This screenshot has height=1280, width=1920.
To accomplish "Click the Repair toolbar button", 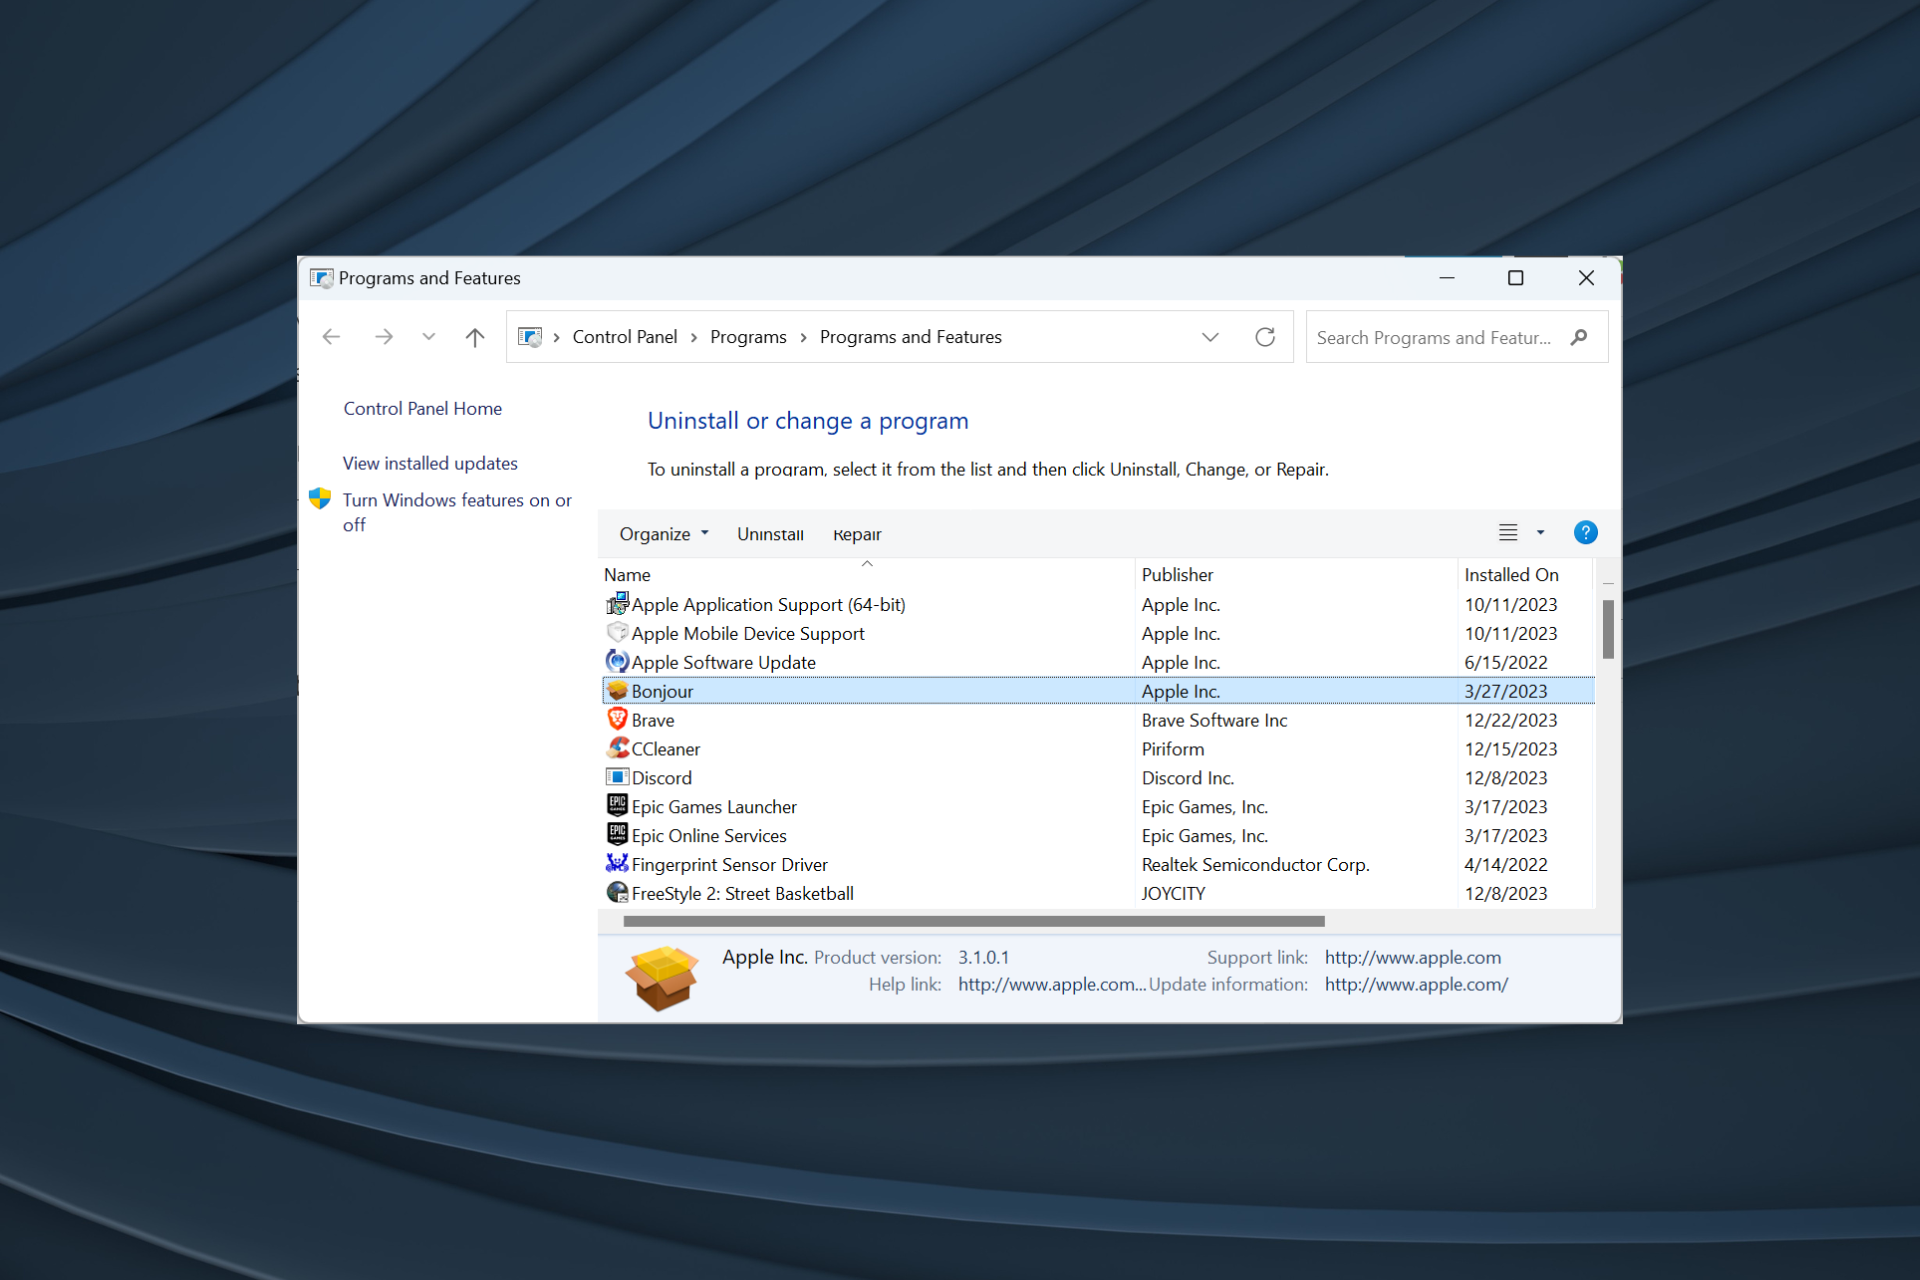I will [857, 534].
